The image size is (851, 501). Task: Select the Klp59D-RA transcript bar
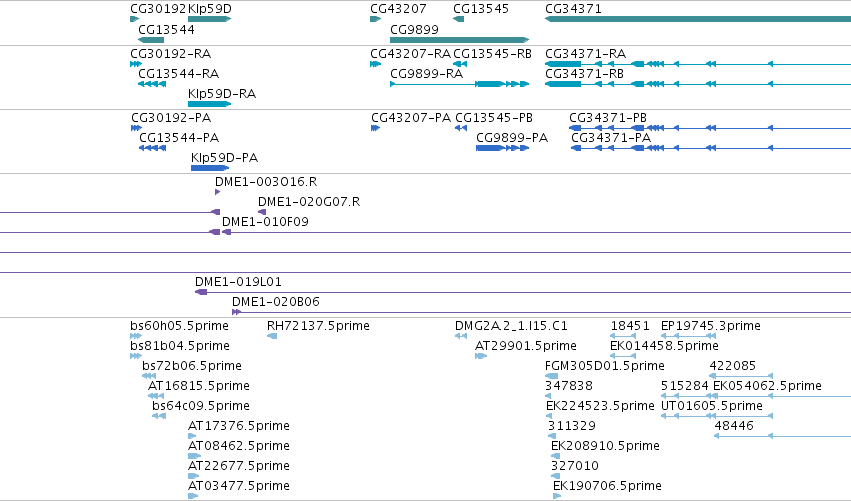[x=209, y=104]
